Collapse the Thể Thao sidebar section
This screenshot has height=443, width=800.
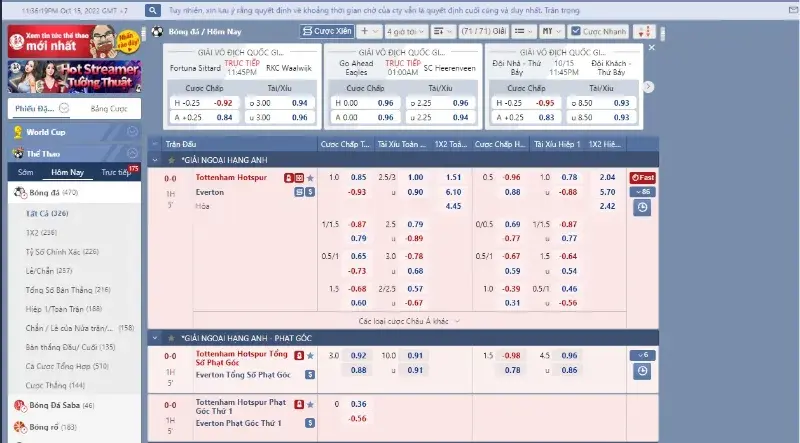(132, 153)
